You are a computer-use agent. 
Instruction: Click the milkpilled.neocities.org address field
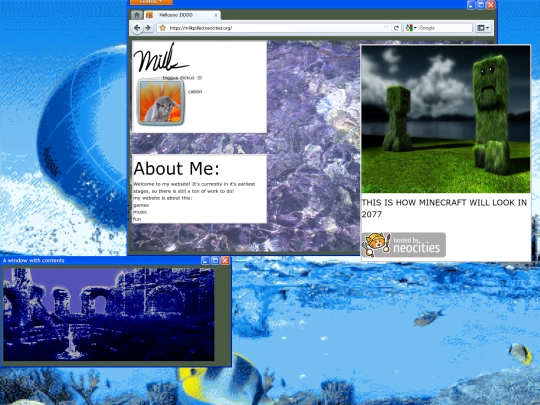pos(274,28)
